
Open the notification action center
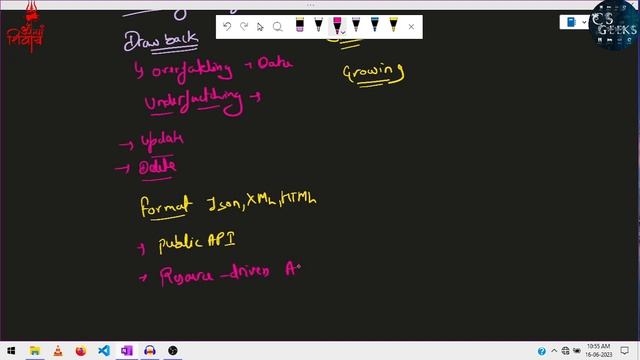coord(624,351)
